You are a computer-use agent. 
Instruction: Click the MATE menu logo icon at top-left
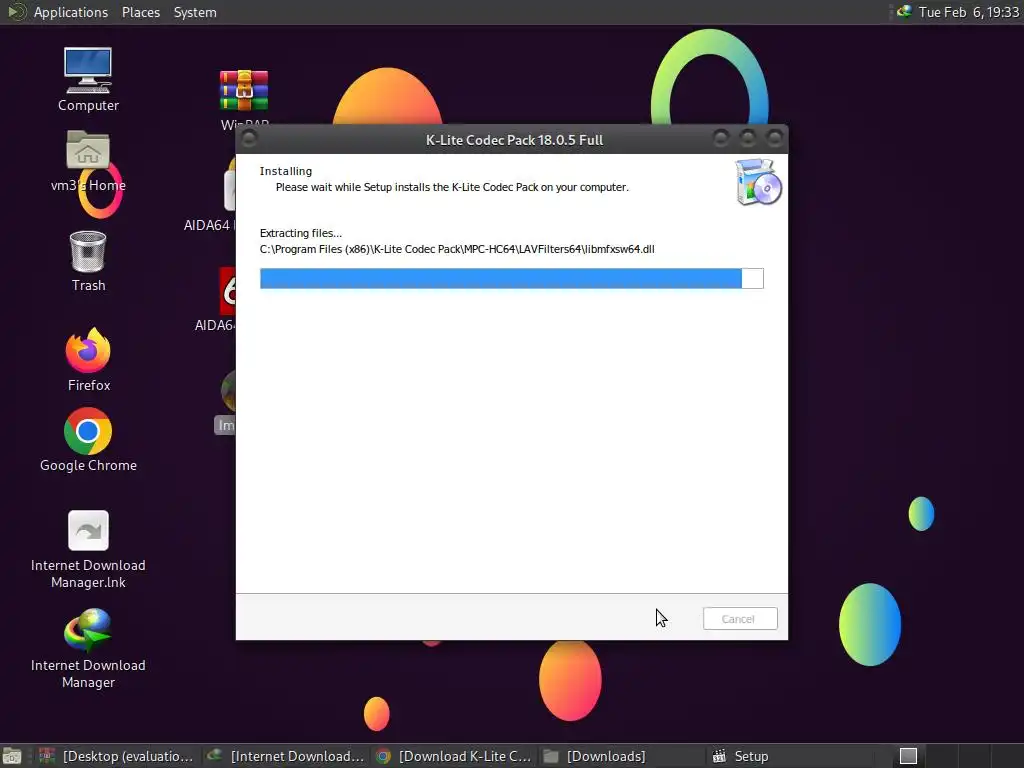pos(16,12)
